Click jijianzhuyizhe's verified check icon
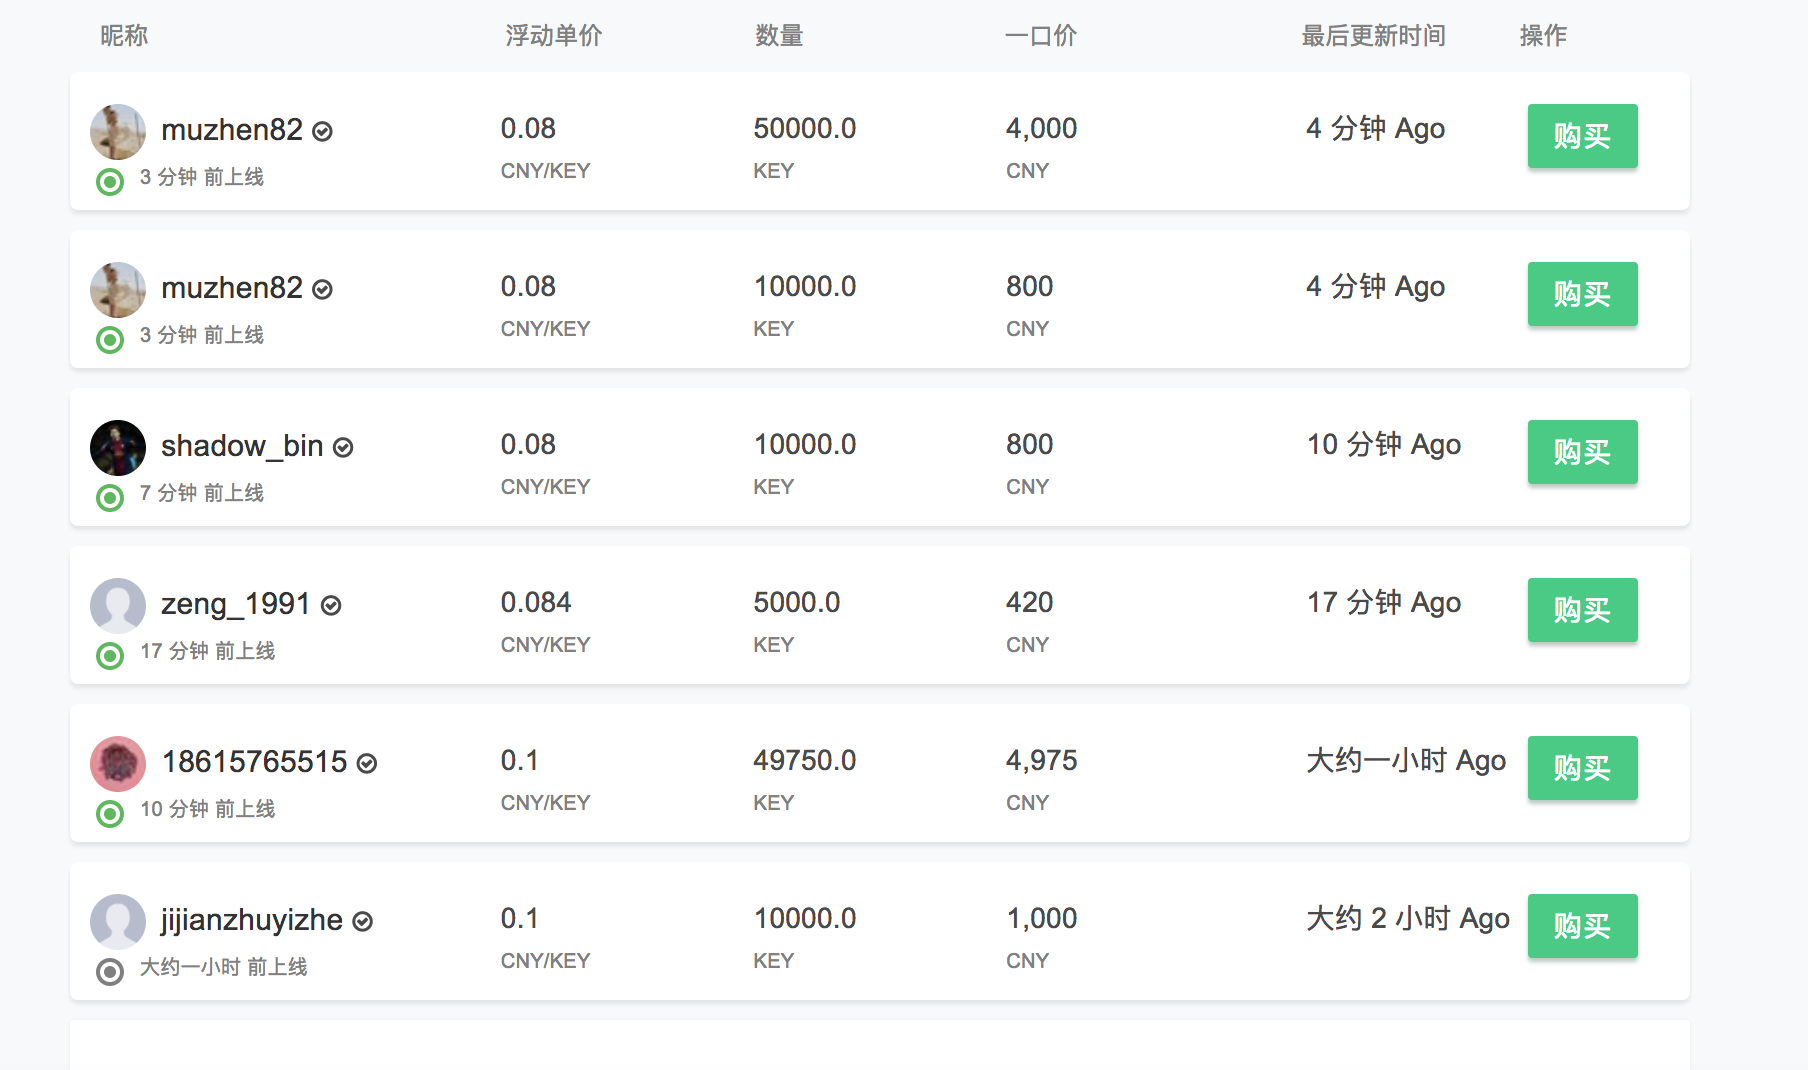Screen dimensions: 1808x1070 pos(363,921)
